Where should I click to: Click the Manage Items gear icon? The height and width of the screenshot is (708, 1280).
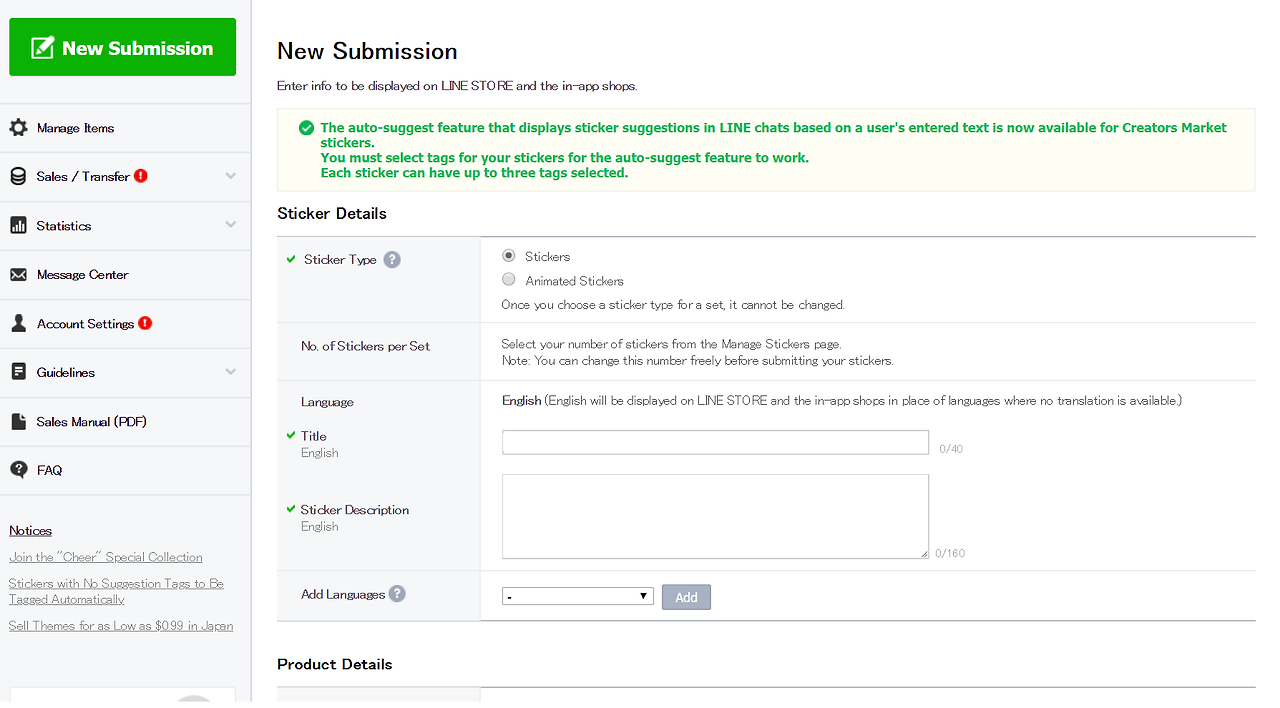[18, 128]
